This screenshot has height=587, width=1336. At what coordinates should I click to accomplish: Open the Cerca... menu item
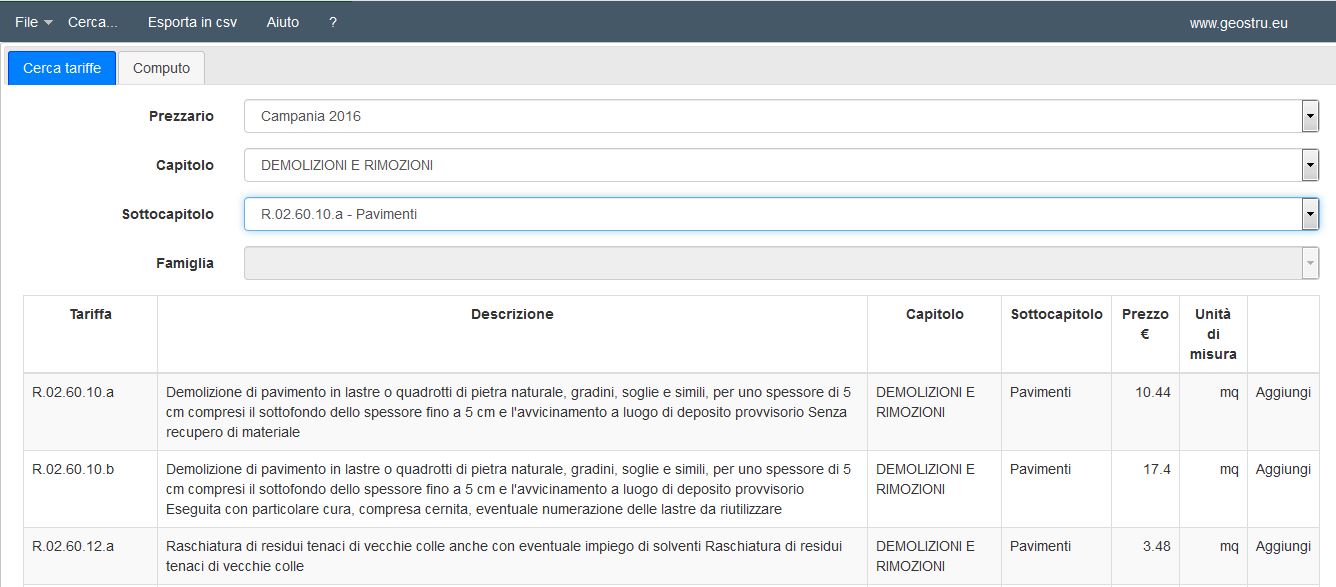[x=93, y=22]
